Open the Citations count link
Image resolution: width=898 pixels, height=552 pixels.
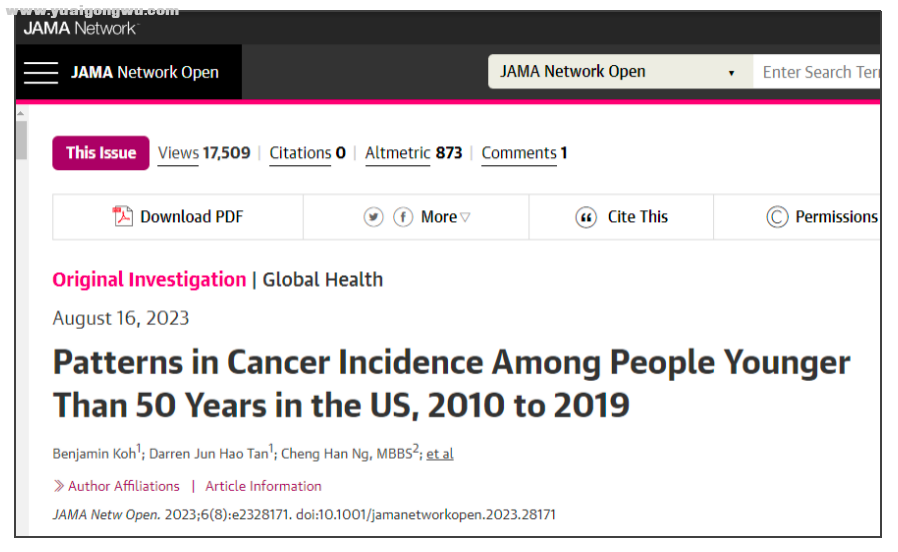click(x=308, y=153)
